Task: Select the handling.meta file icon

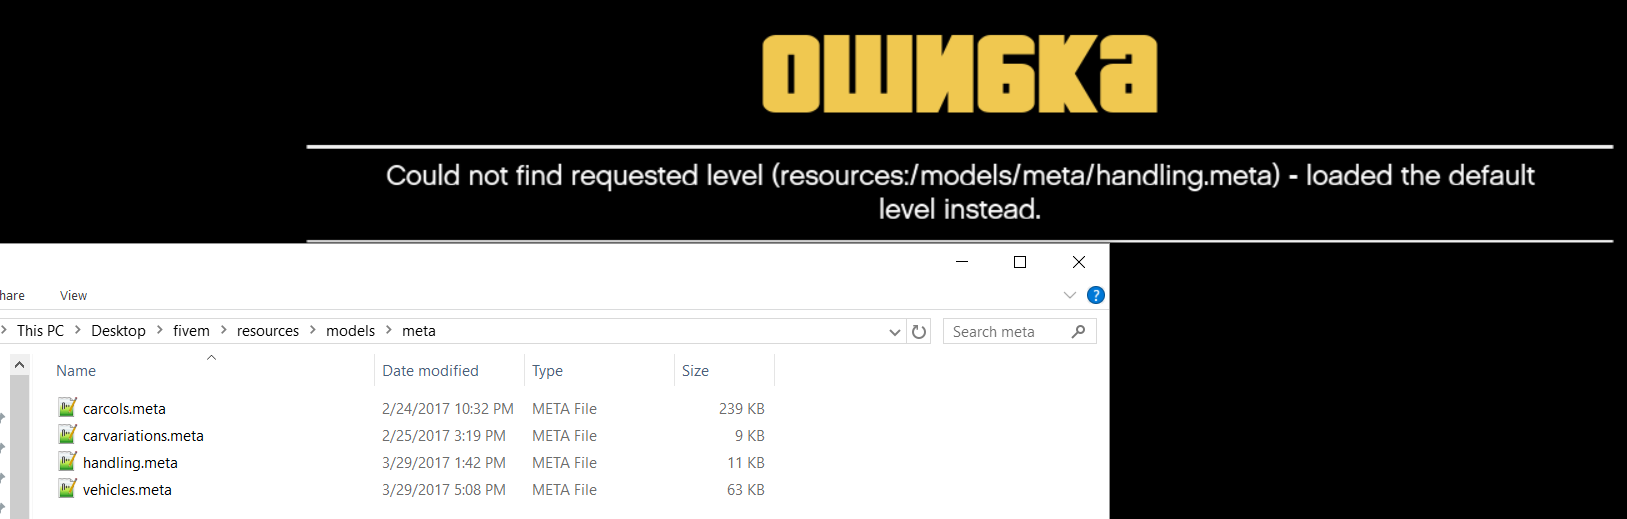Action: 67,461
